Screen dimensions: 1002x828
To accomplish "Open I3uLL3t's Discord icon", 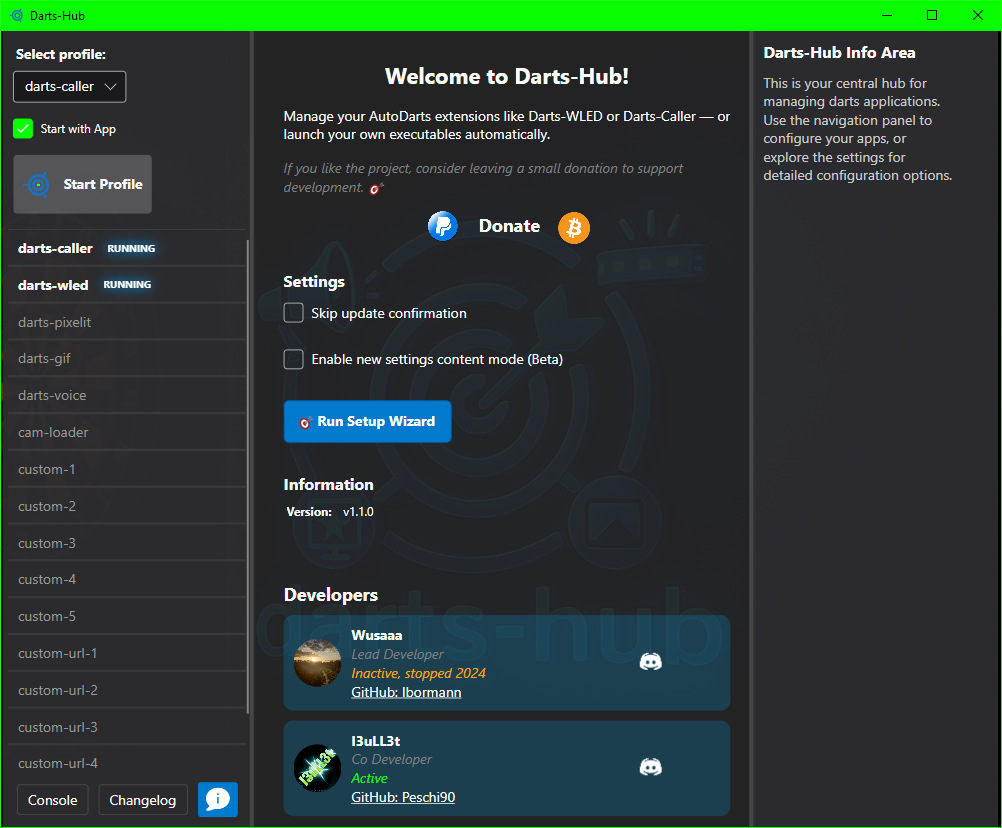I will tap(651, 767).
